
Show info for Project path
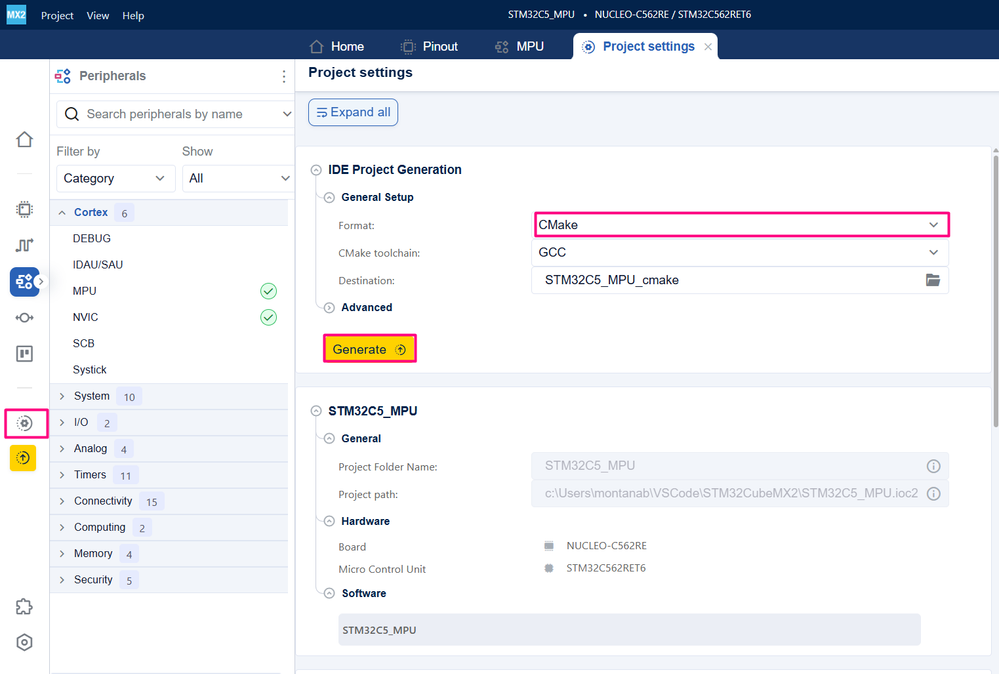pyautogui.click(x=933, y=494)
